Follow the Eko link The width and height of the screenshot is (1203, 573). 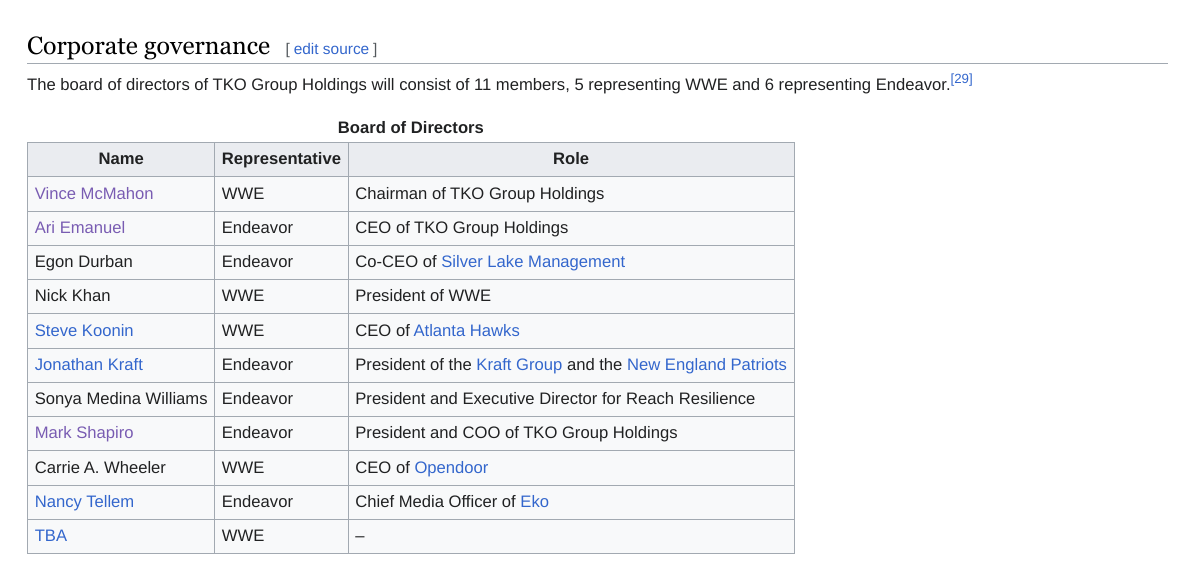534,501
